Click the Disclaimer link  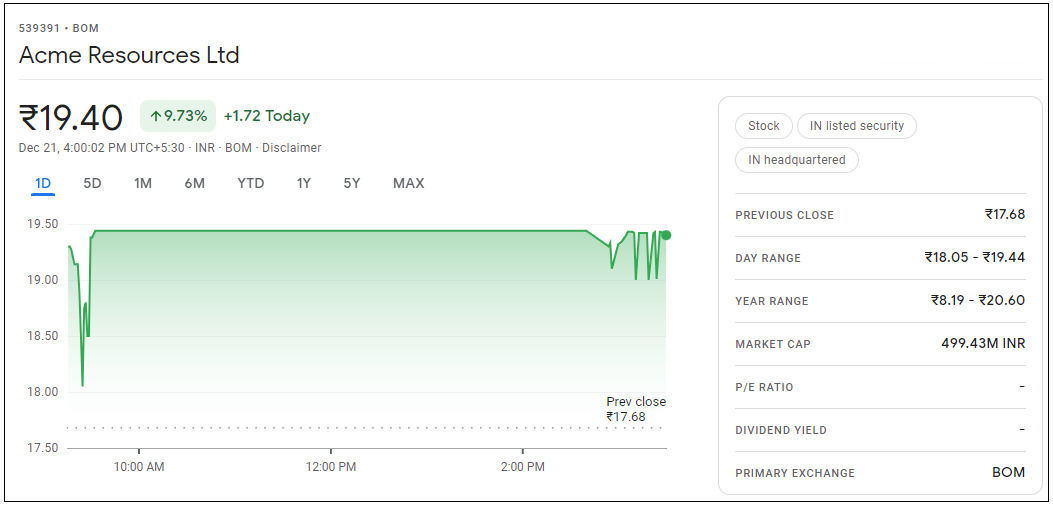[292, 148]
